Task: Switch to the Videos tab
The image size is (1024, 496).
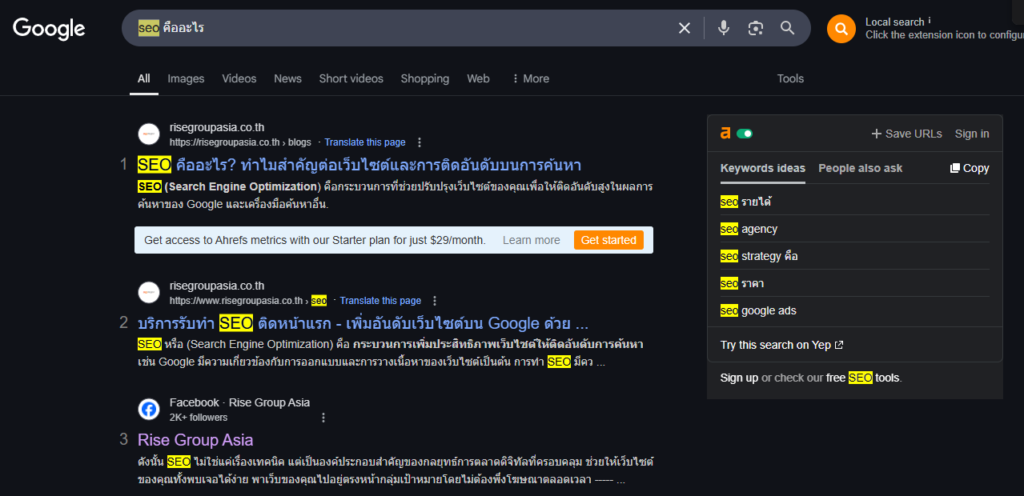Action: pos(239,78)
